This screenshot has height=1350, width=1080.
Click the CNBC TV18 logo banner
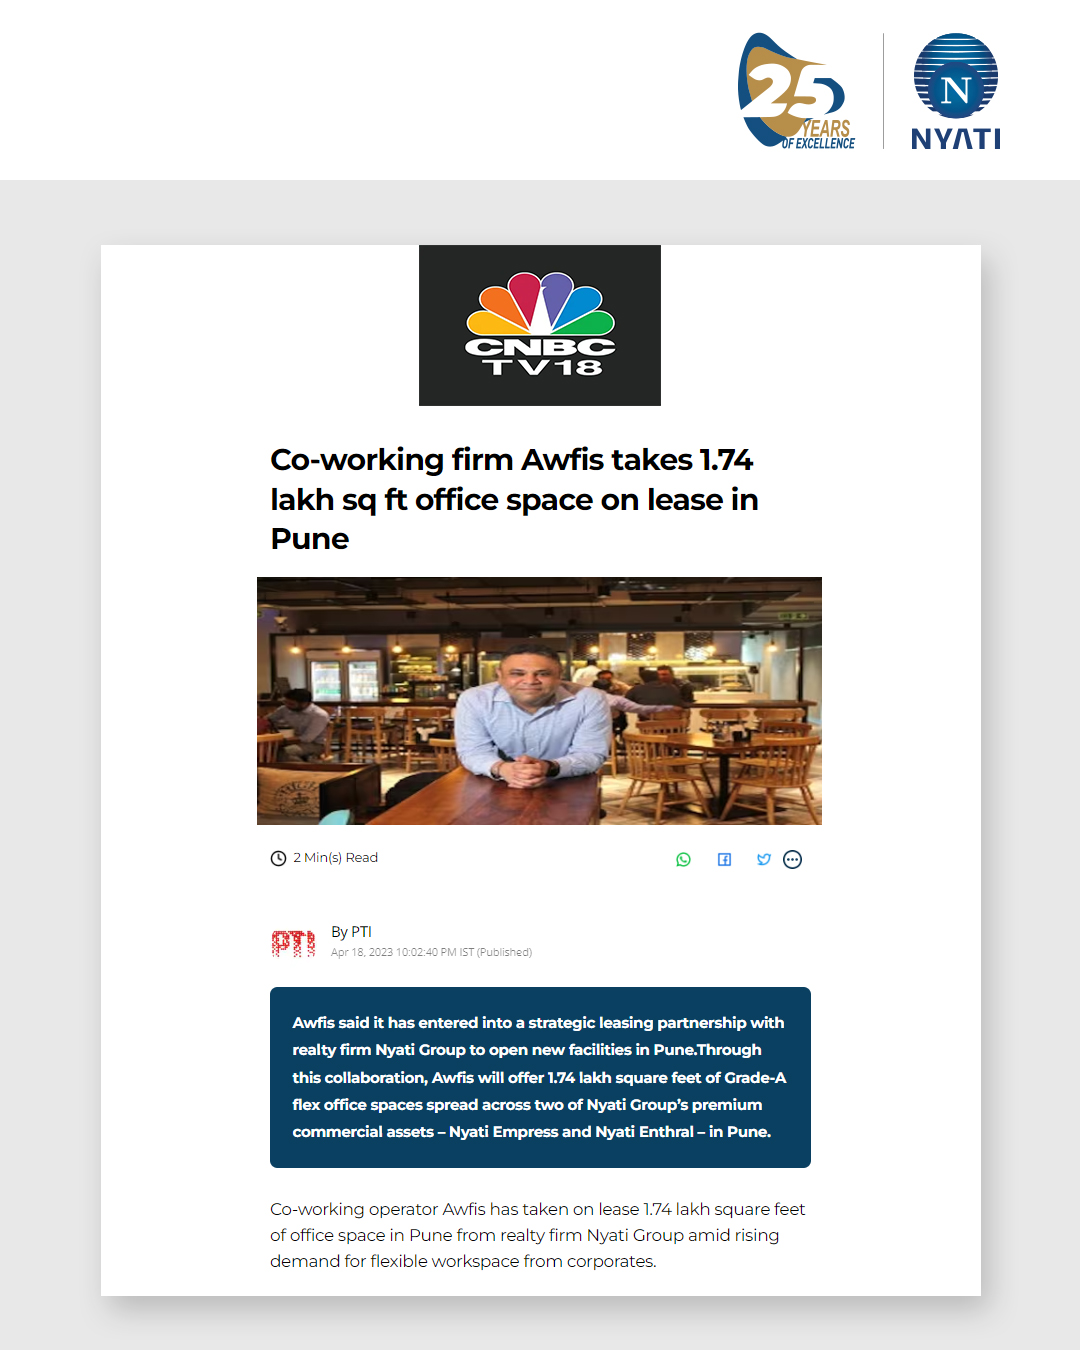click(540, 325)
